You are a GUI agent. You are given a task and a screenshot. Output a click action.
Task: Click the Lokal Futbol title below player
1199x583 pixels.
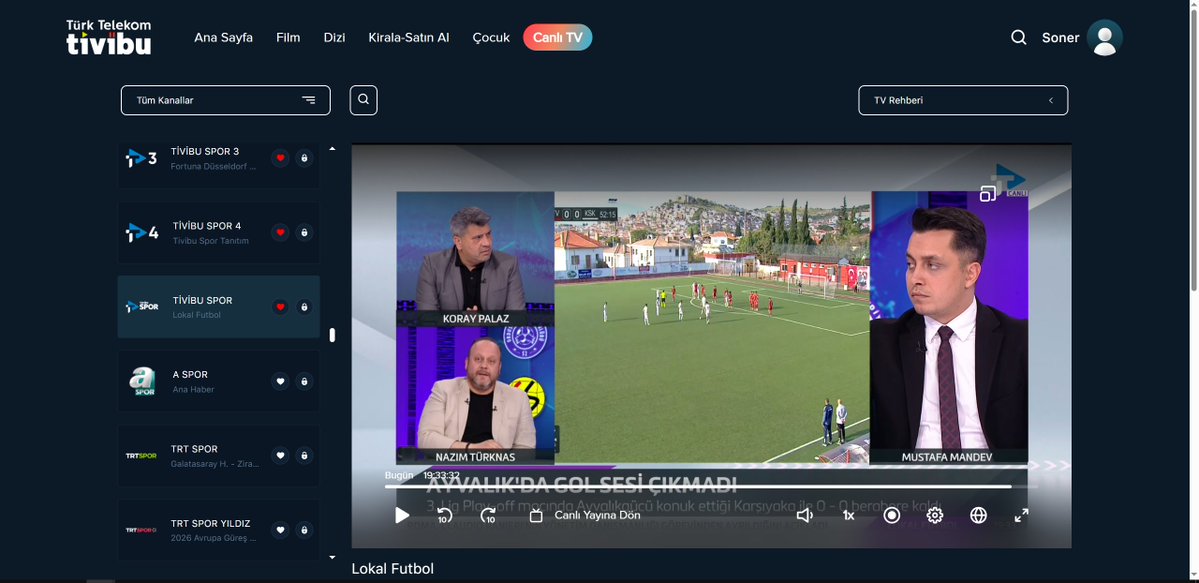[x=392, y=569]
